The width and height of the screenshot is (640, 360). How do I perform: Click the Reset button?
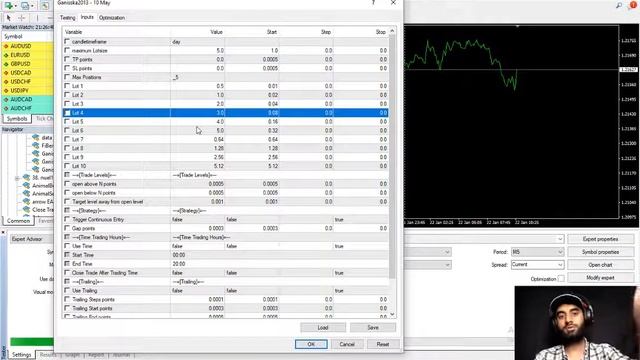[x=383, y=344]
